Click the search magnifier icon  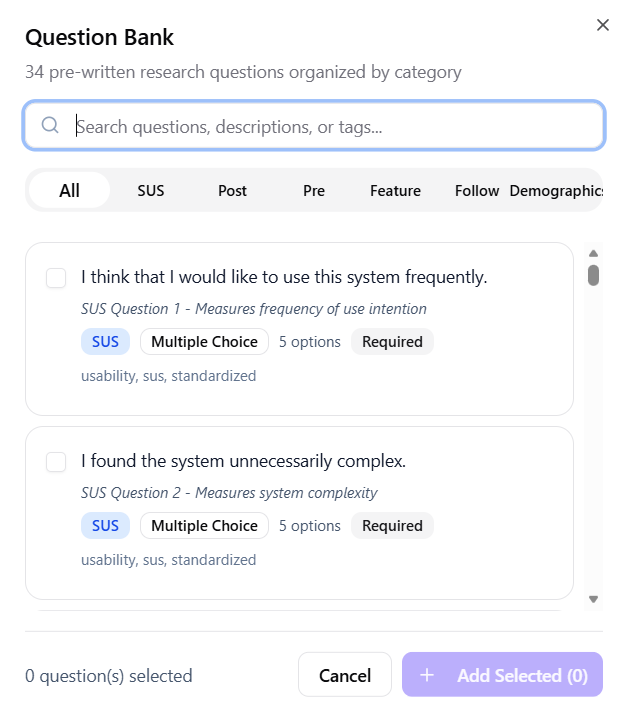point(50,126)
